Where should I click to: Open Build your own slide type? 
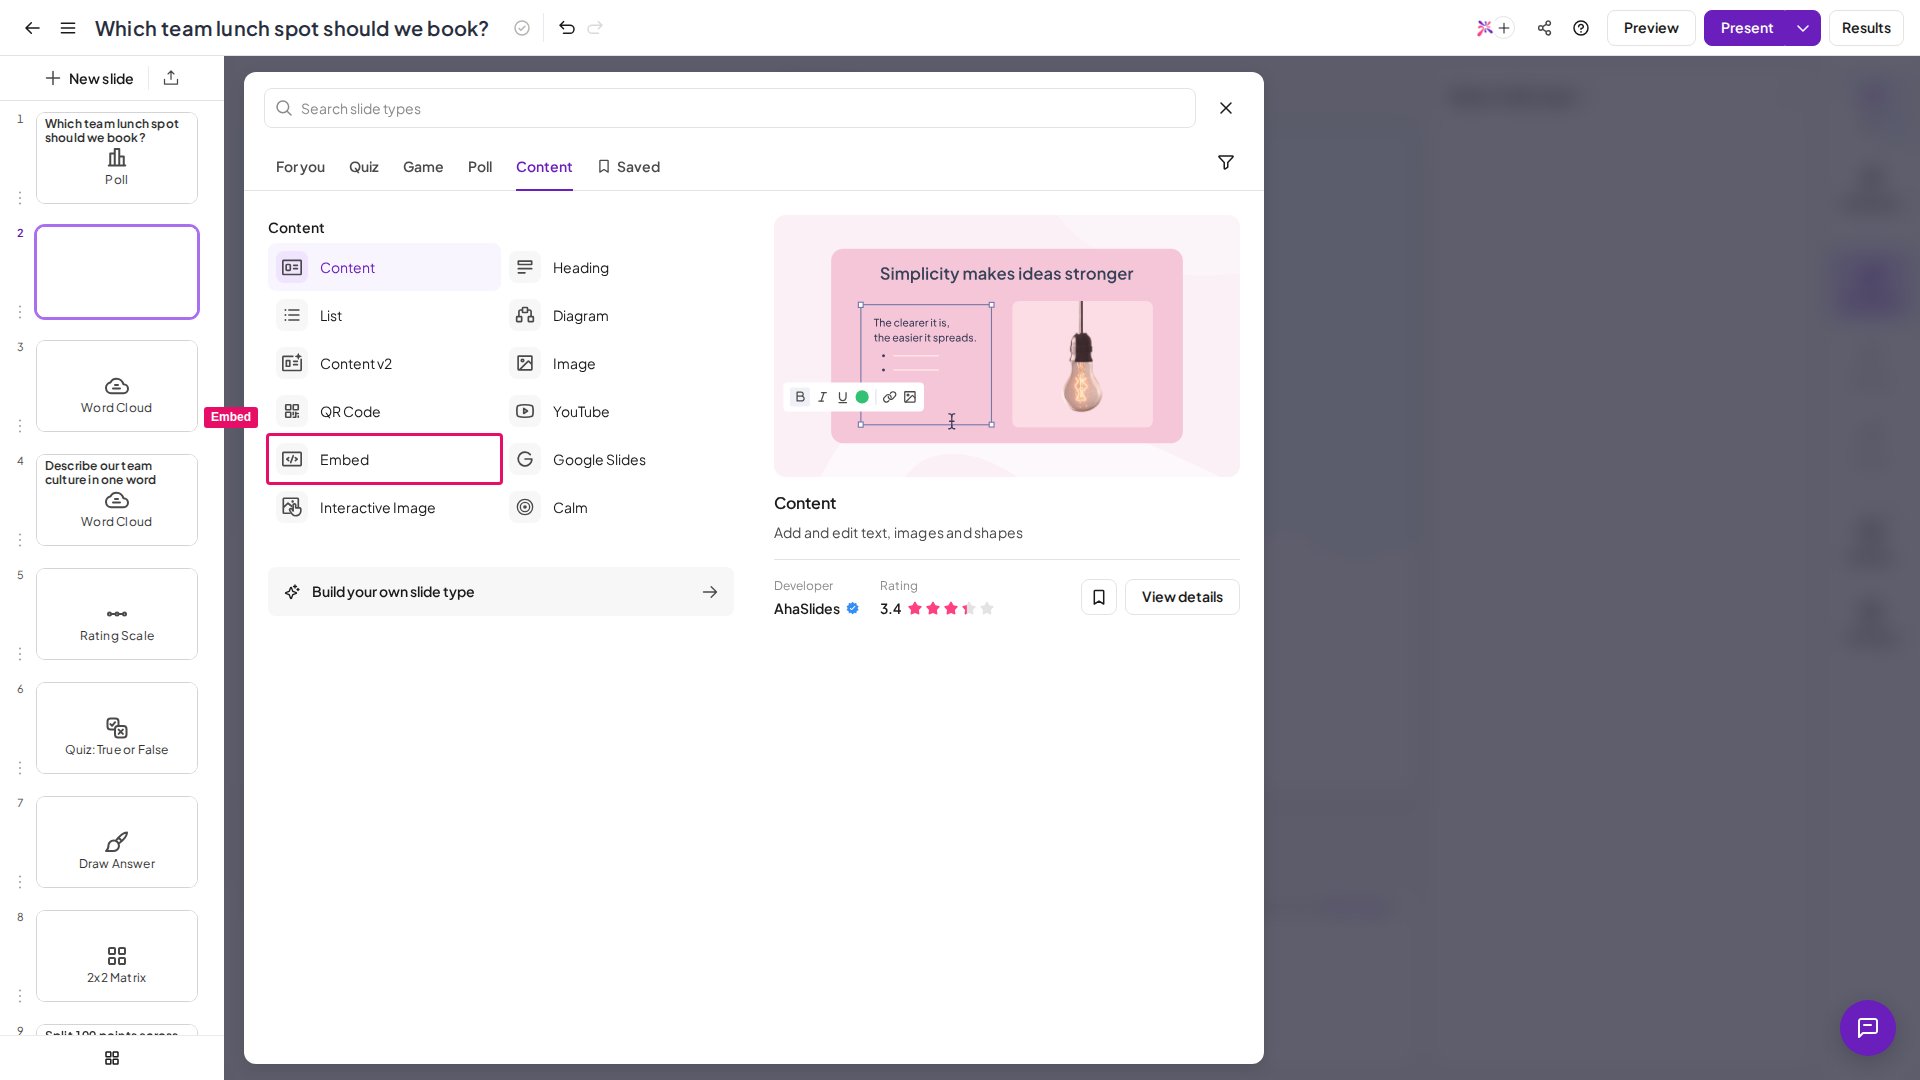pos(501,592)
